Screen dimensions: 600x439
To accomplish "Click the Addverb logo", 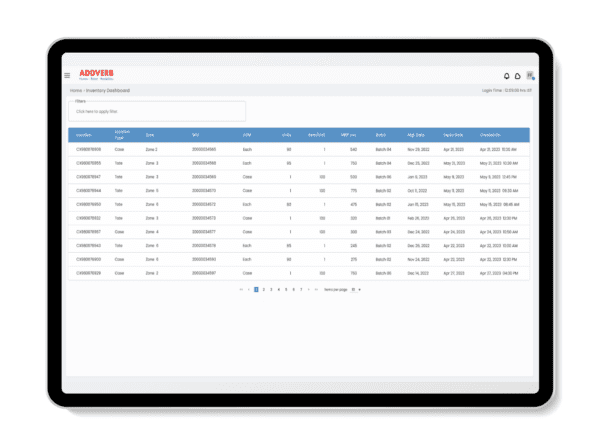I will 94,75.
